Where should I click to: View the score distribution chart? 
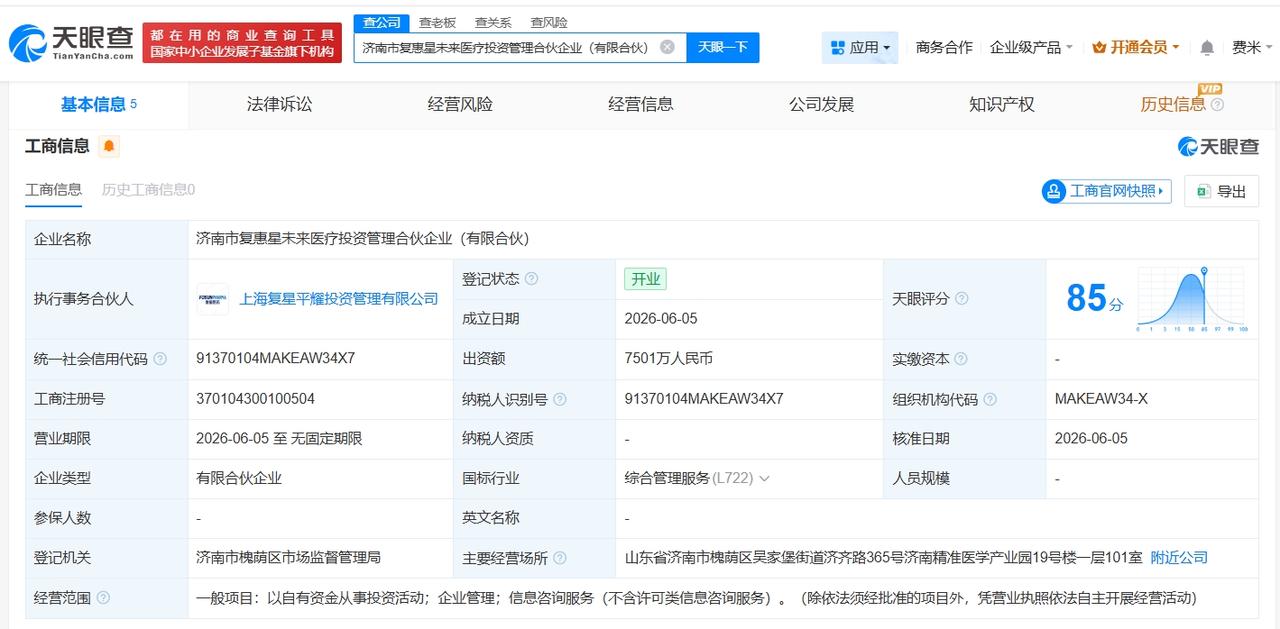click(1192, 299)
